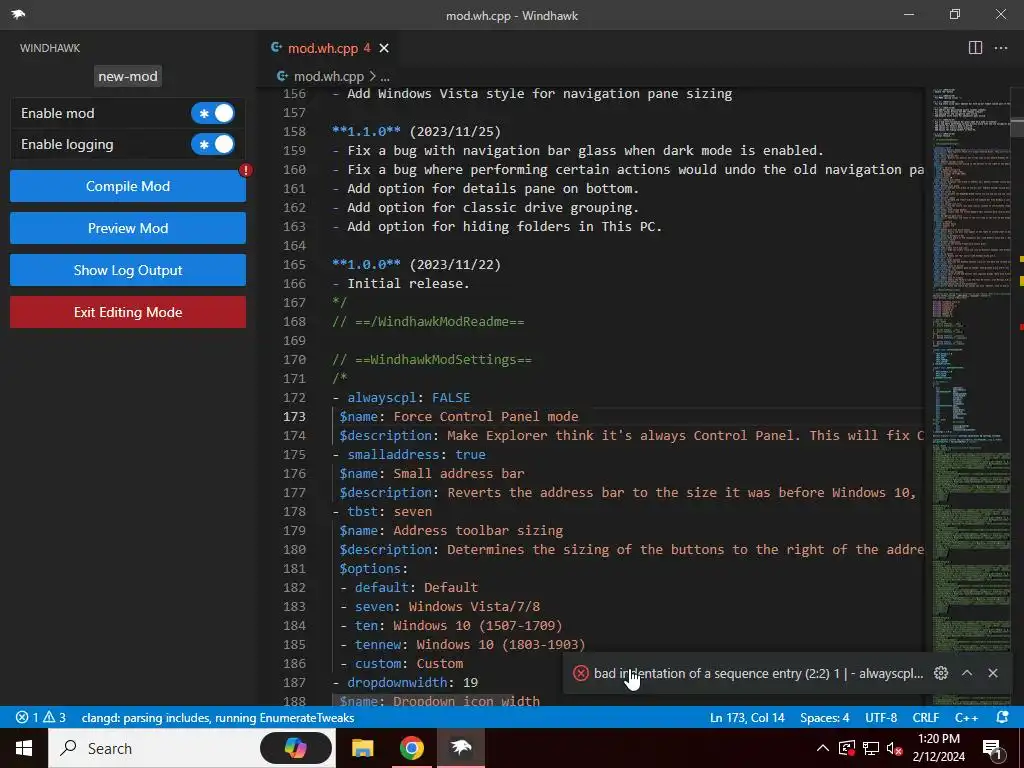Open errors and warnings in status bar
The image size is (1024, 768).
point(40,718)
